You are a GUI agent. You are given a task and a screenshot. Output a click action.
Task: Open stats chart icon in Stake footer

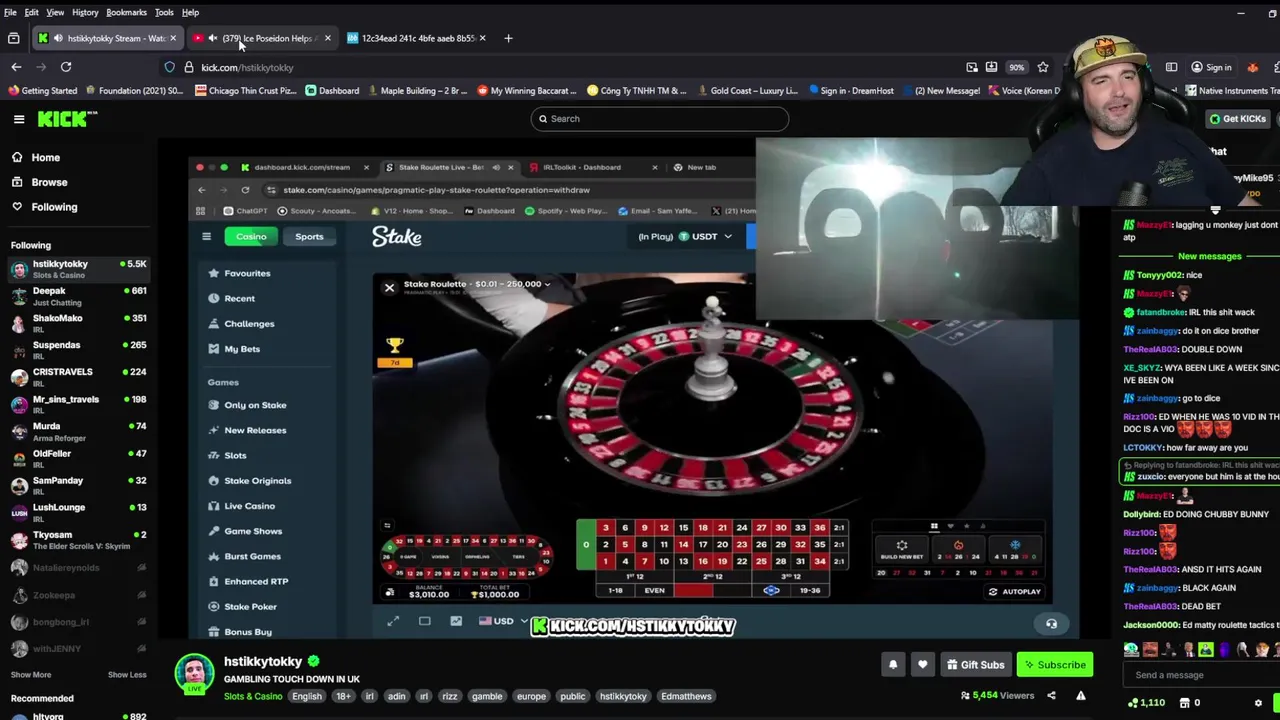pyautogui.click(x=456, y=621)
